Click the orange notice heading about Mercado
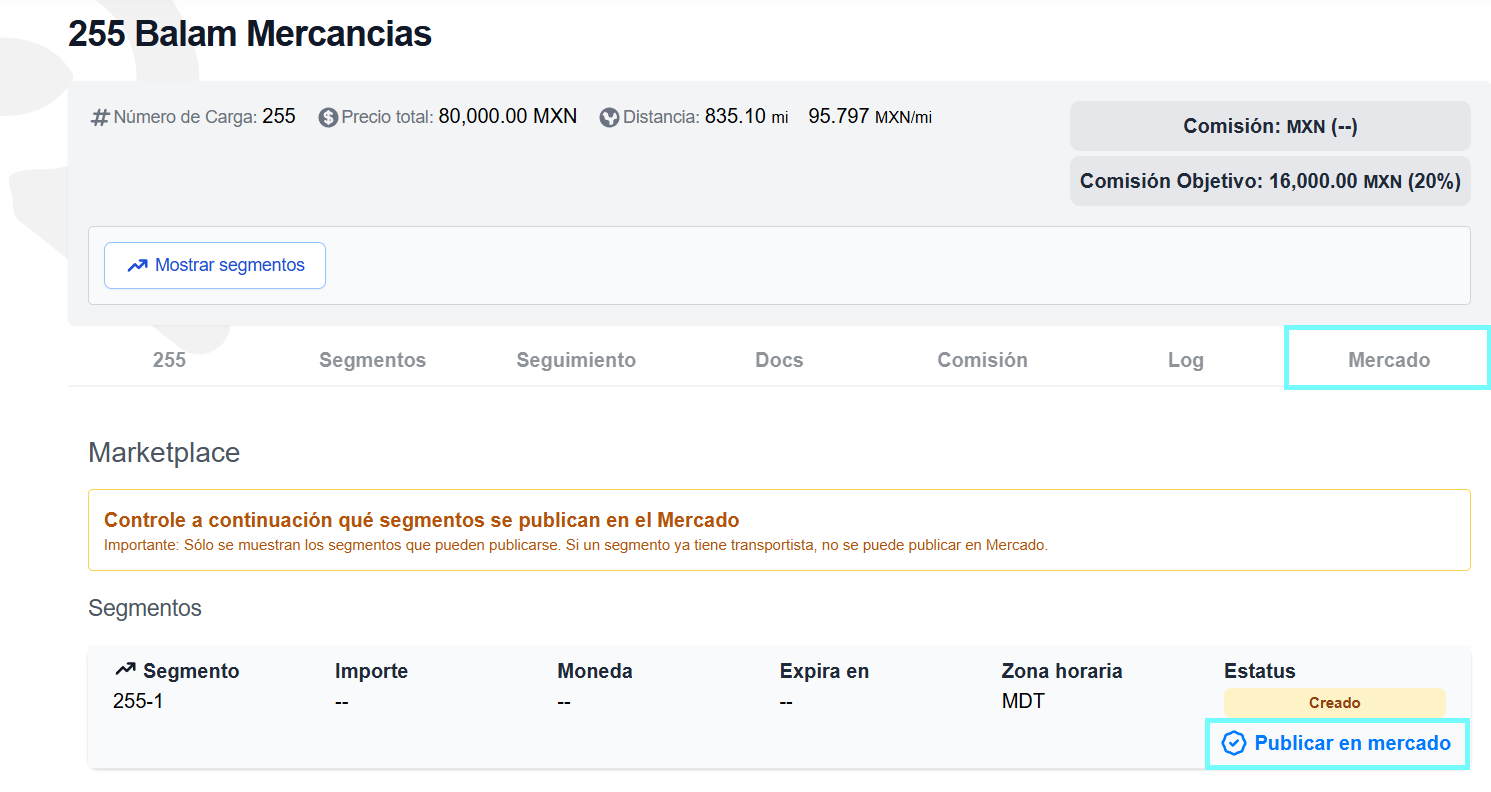The height and width of the screenshot is (792, 1491). (422, 520)
